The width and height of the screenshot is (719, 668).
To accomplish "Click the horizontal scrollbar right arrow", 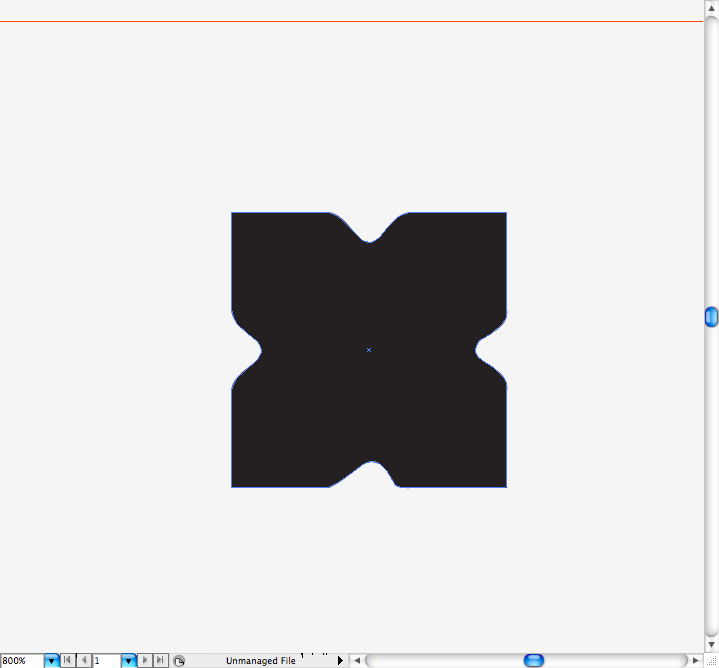I will click(x=696, y=661).
